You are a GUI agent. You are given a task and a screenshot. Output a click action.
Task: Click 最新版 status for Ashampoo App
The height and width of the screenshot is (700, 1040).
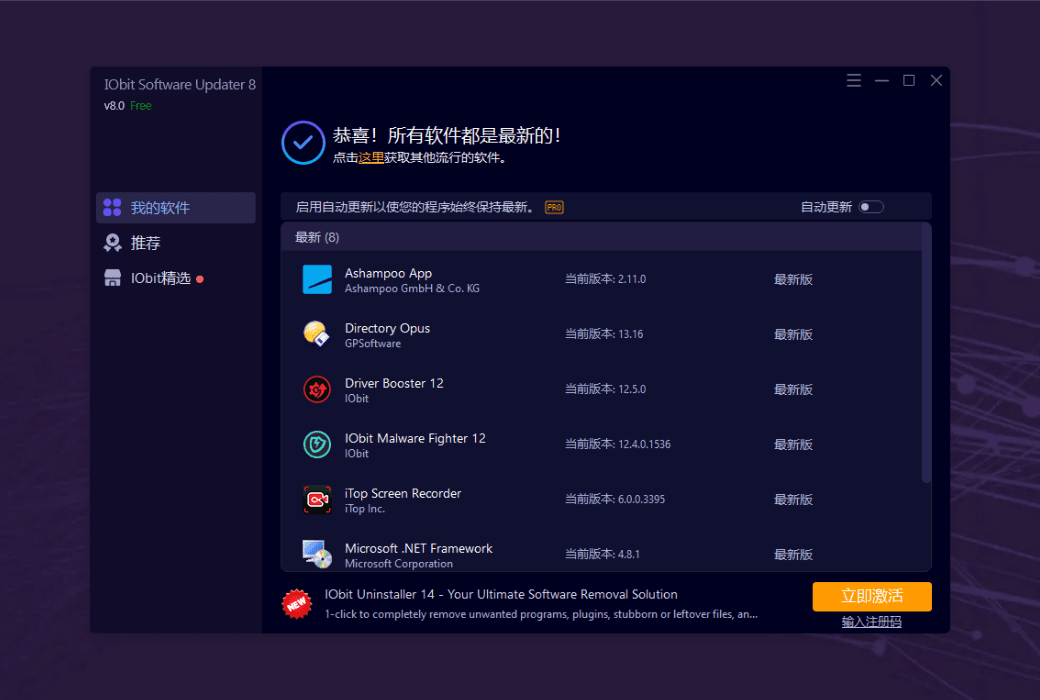pyautogui.click(x=793, y=280)
